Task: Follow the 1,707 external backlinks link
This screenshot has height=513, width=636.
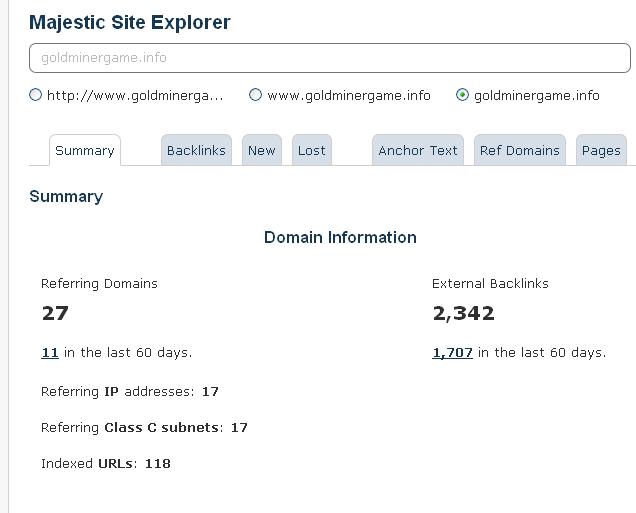Action: click(x=452, y=352)
